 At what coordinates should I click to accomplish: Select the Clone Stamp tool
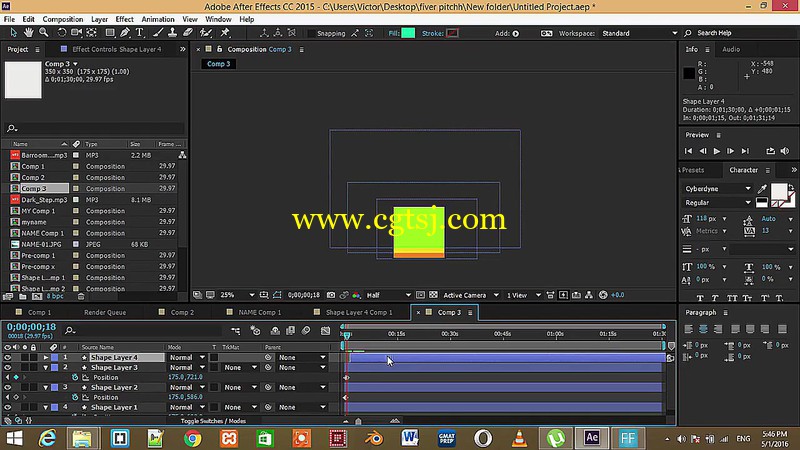tap(172, 33)
